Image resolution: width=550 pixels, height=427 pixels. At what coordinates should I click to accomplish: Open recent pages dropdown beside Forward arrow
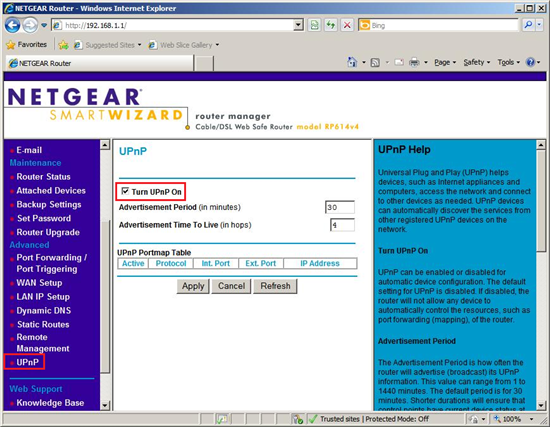[44, 25]
